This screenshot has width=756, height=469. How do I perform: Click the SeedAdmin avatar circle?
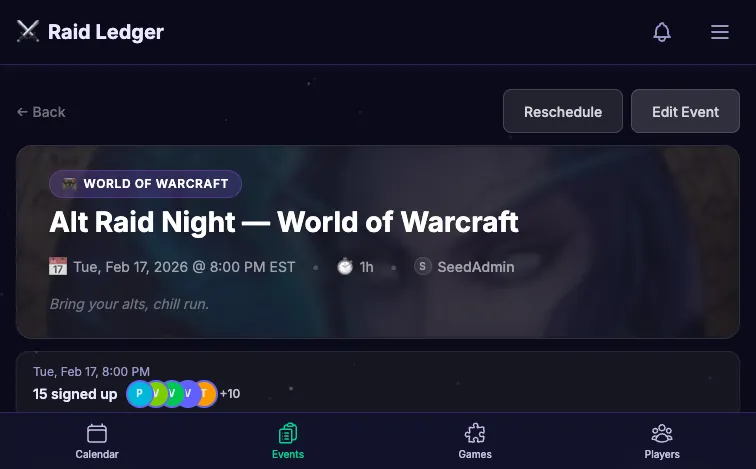422,266
